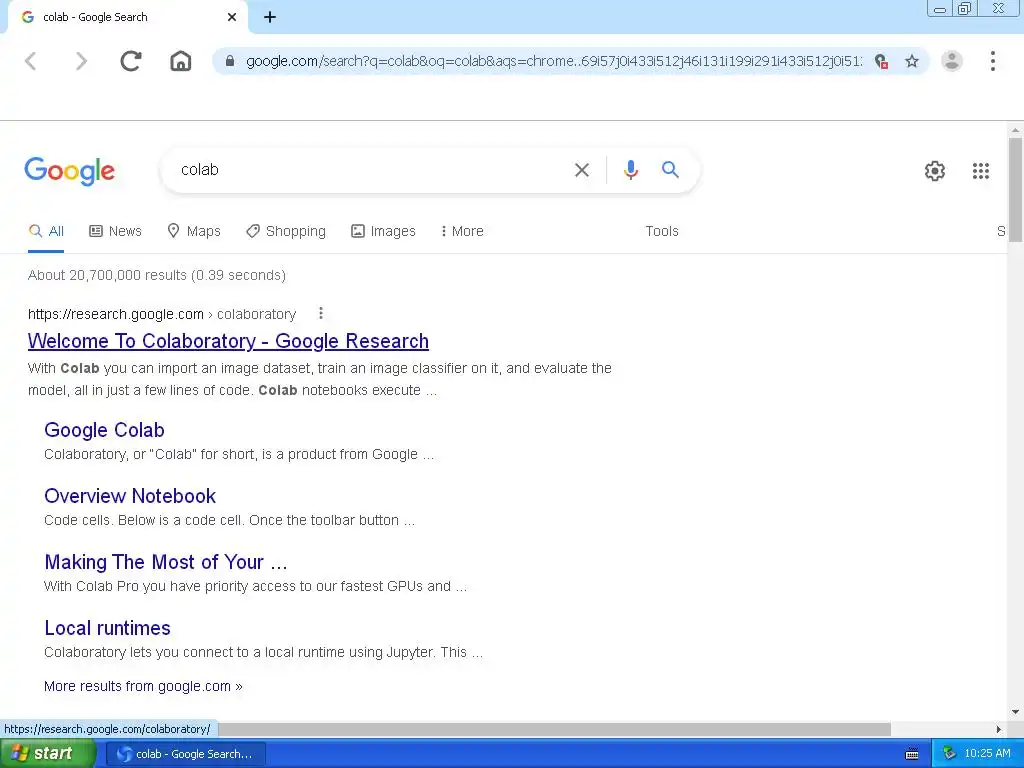Open the Overview Notebook sitelink

coord(130,496)
